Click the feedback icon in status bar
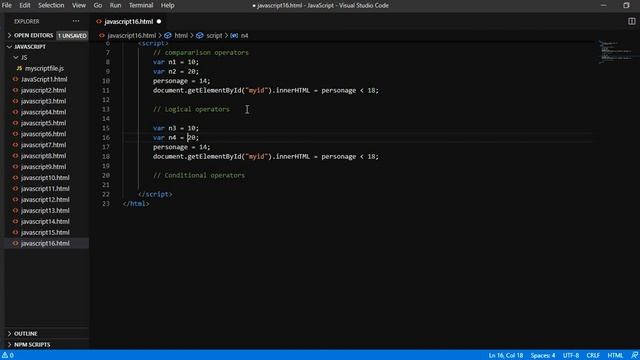 click(634, 355)
